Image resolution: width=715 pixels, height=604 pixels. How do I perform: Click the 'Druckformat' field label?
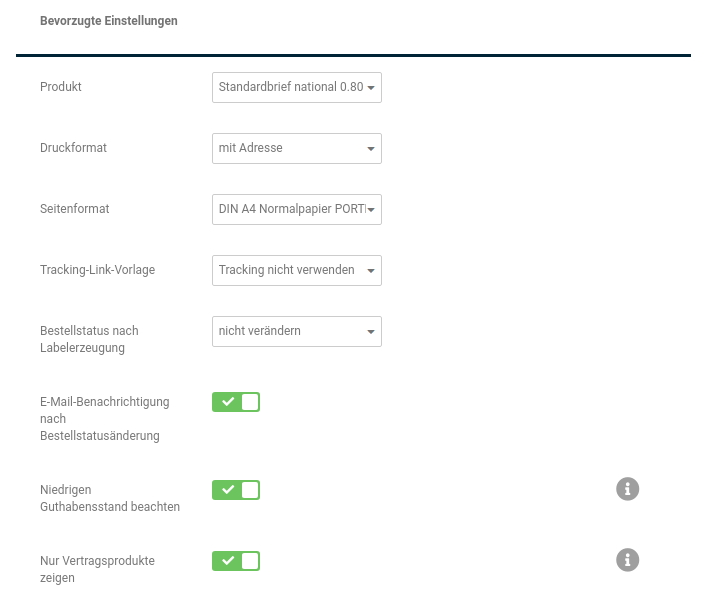pyautogui.click(x=73, y=148)
